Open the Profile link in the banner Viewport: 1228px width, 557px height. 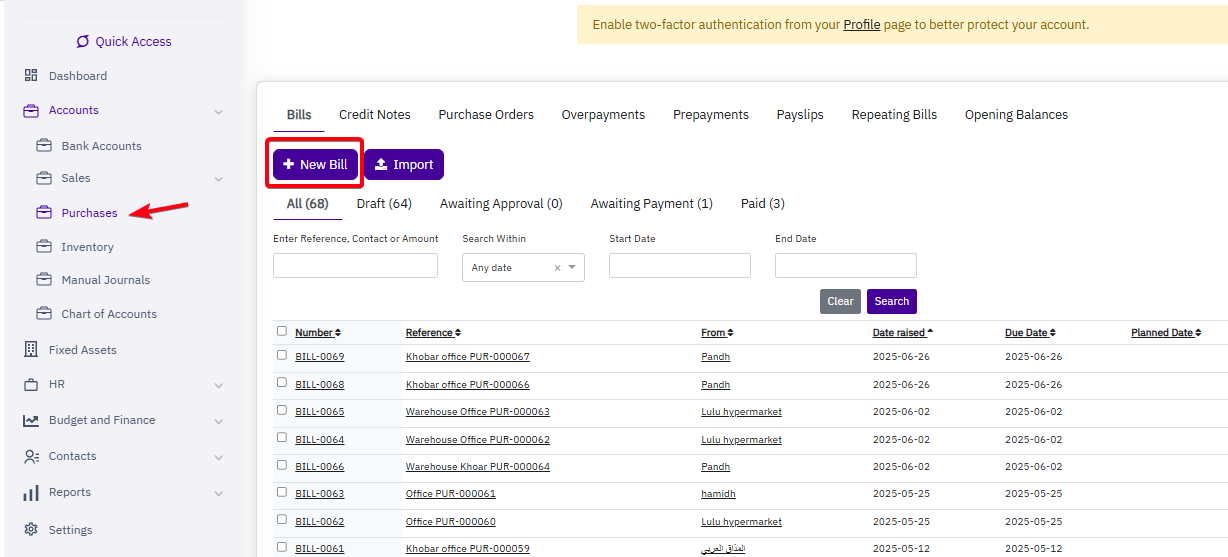861,24
